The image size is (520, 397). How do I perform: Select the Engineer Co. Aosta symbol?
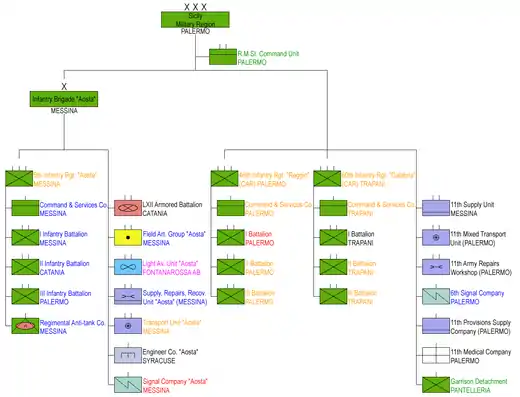[x=128, y=355]
